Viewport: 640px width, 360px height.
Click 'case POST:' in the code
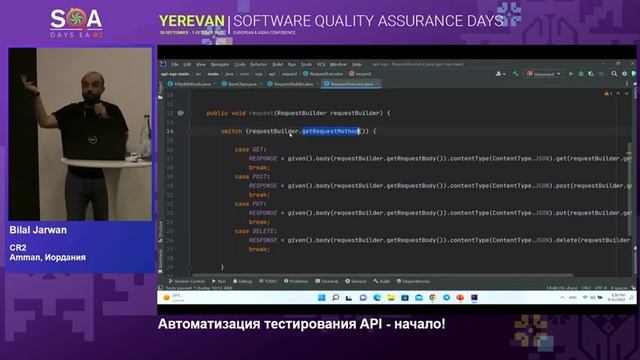pos(252,177)
